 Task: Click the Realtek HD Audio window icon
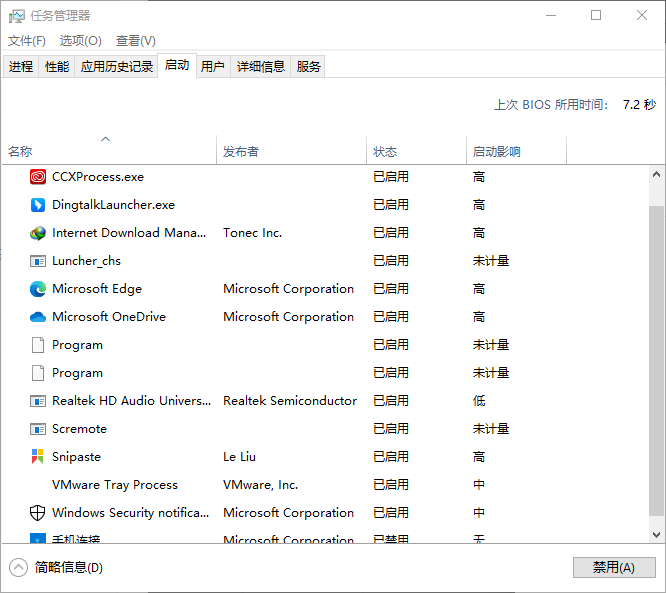[x=38, y=401]
